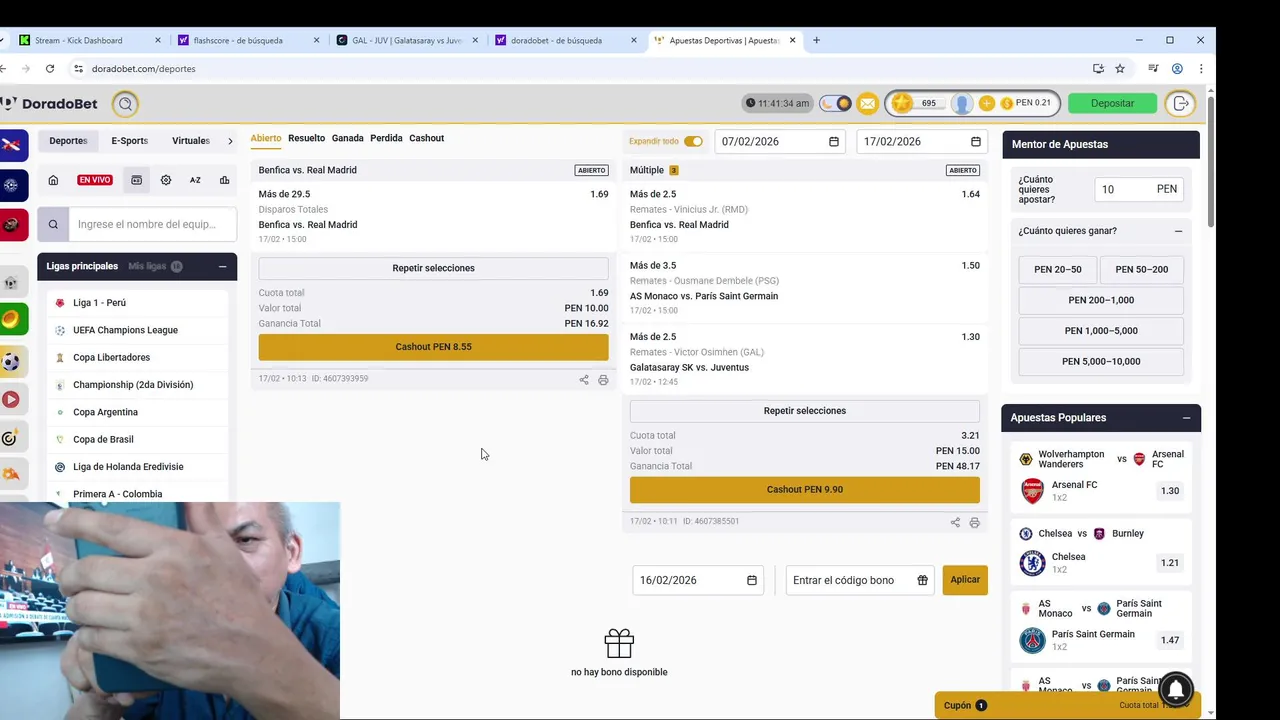Open EN VIVO live betting
The image size is (1280, 720).
95,180
